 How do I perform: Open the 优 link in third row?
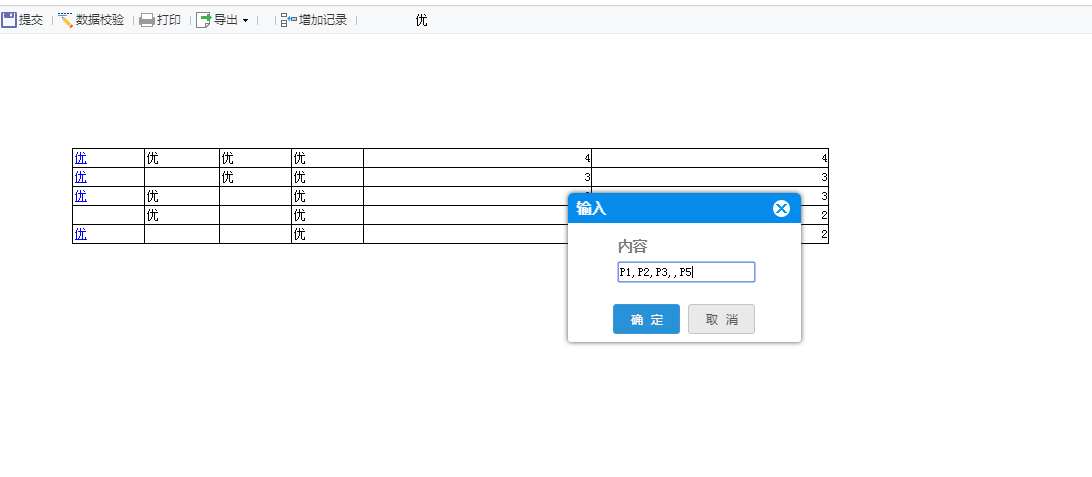pos(81,196)
